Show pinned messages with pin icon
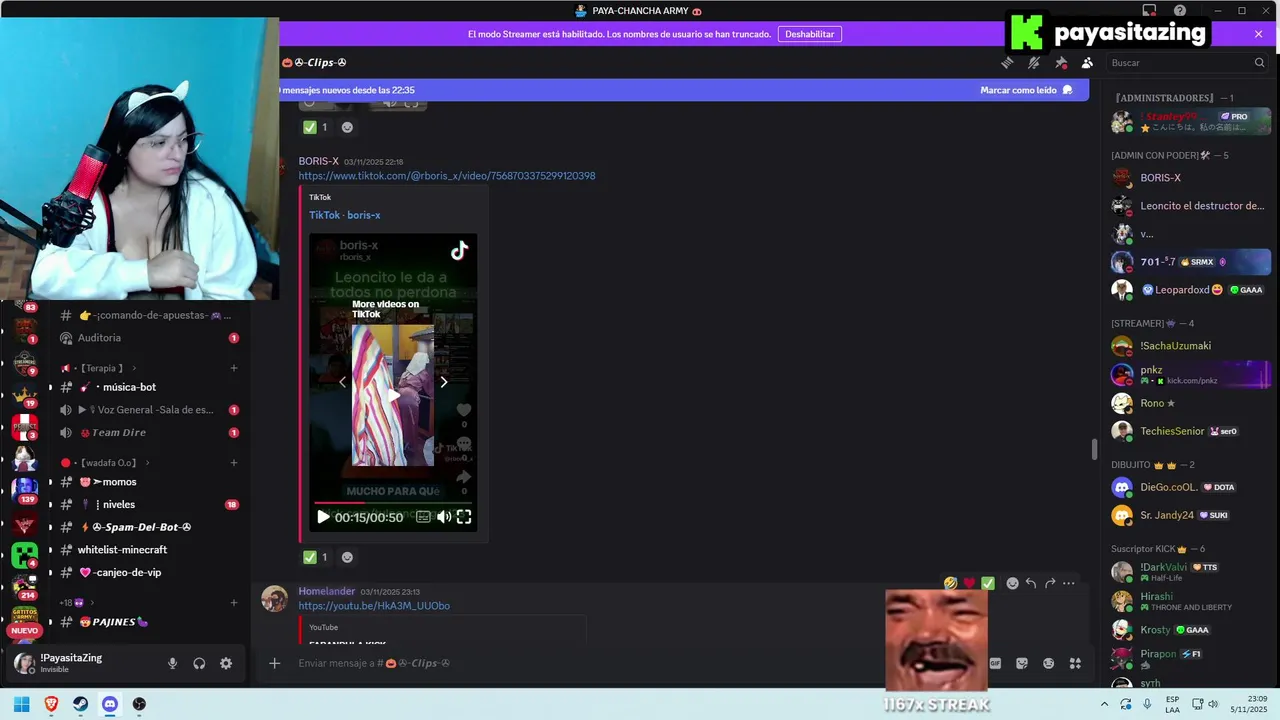1280x720 pixels. 1061,63
